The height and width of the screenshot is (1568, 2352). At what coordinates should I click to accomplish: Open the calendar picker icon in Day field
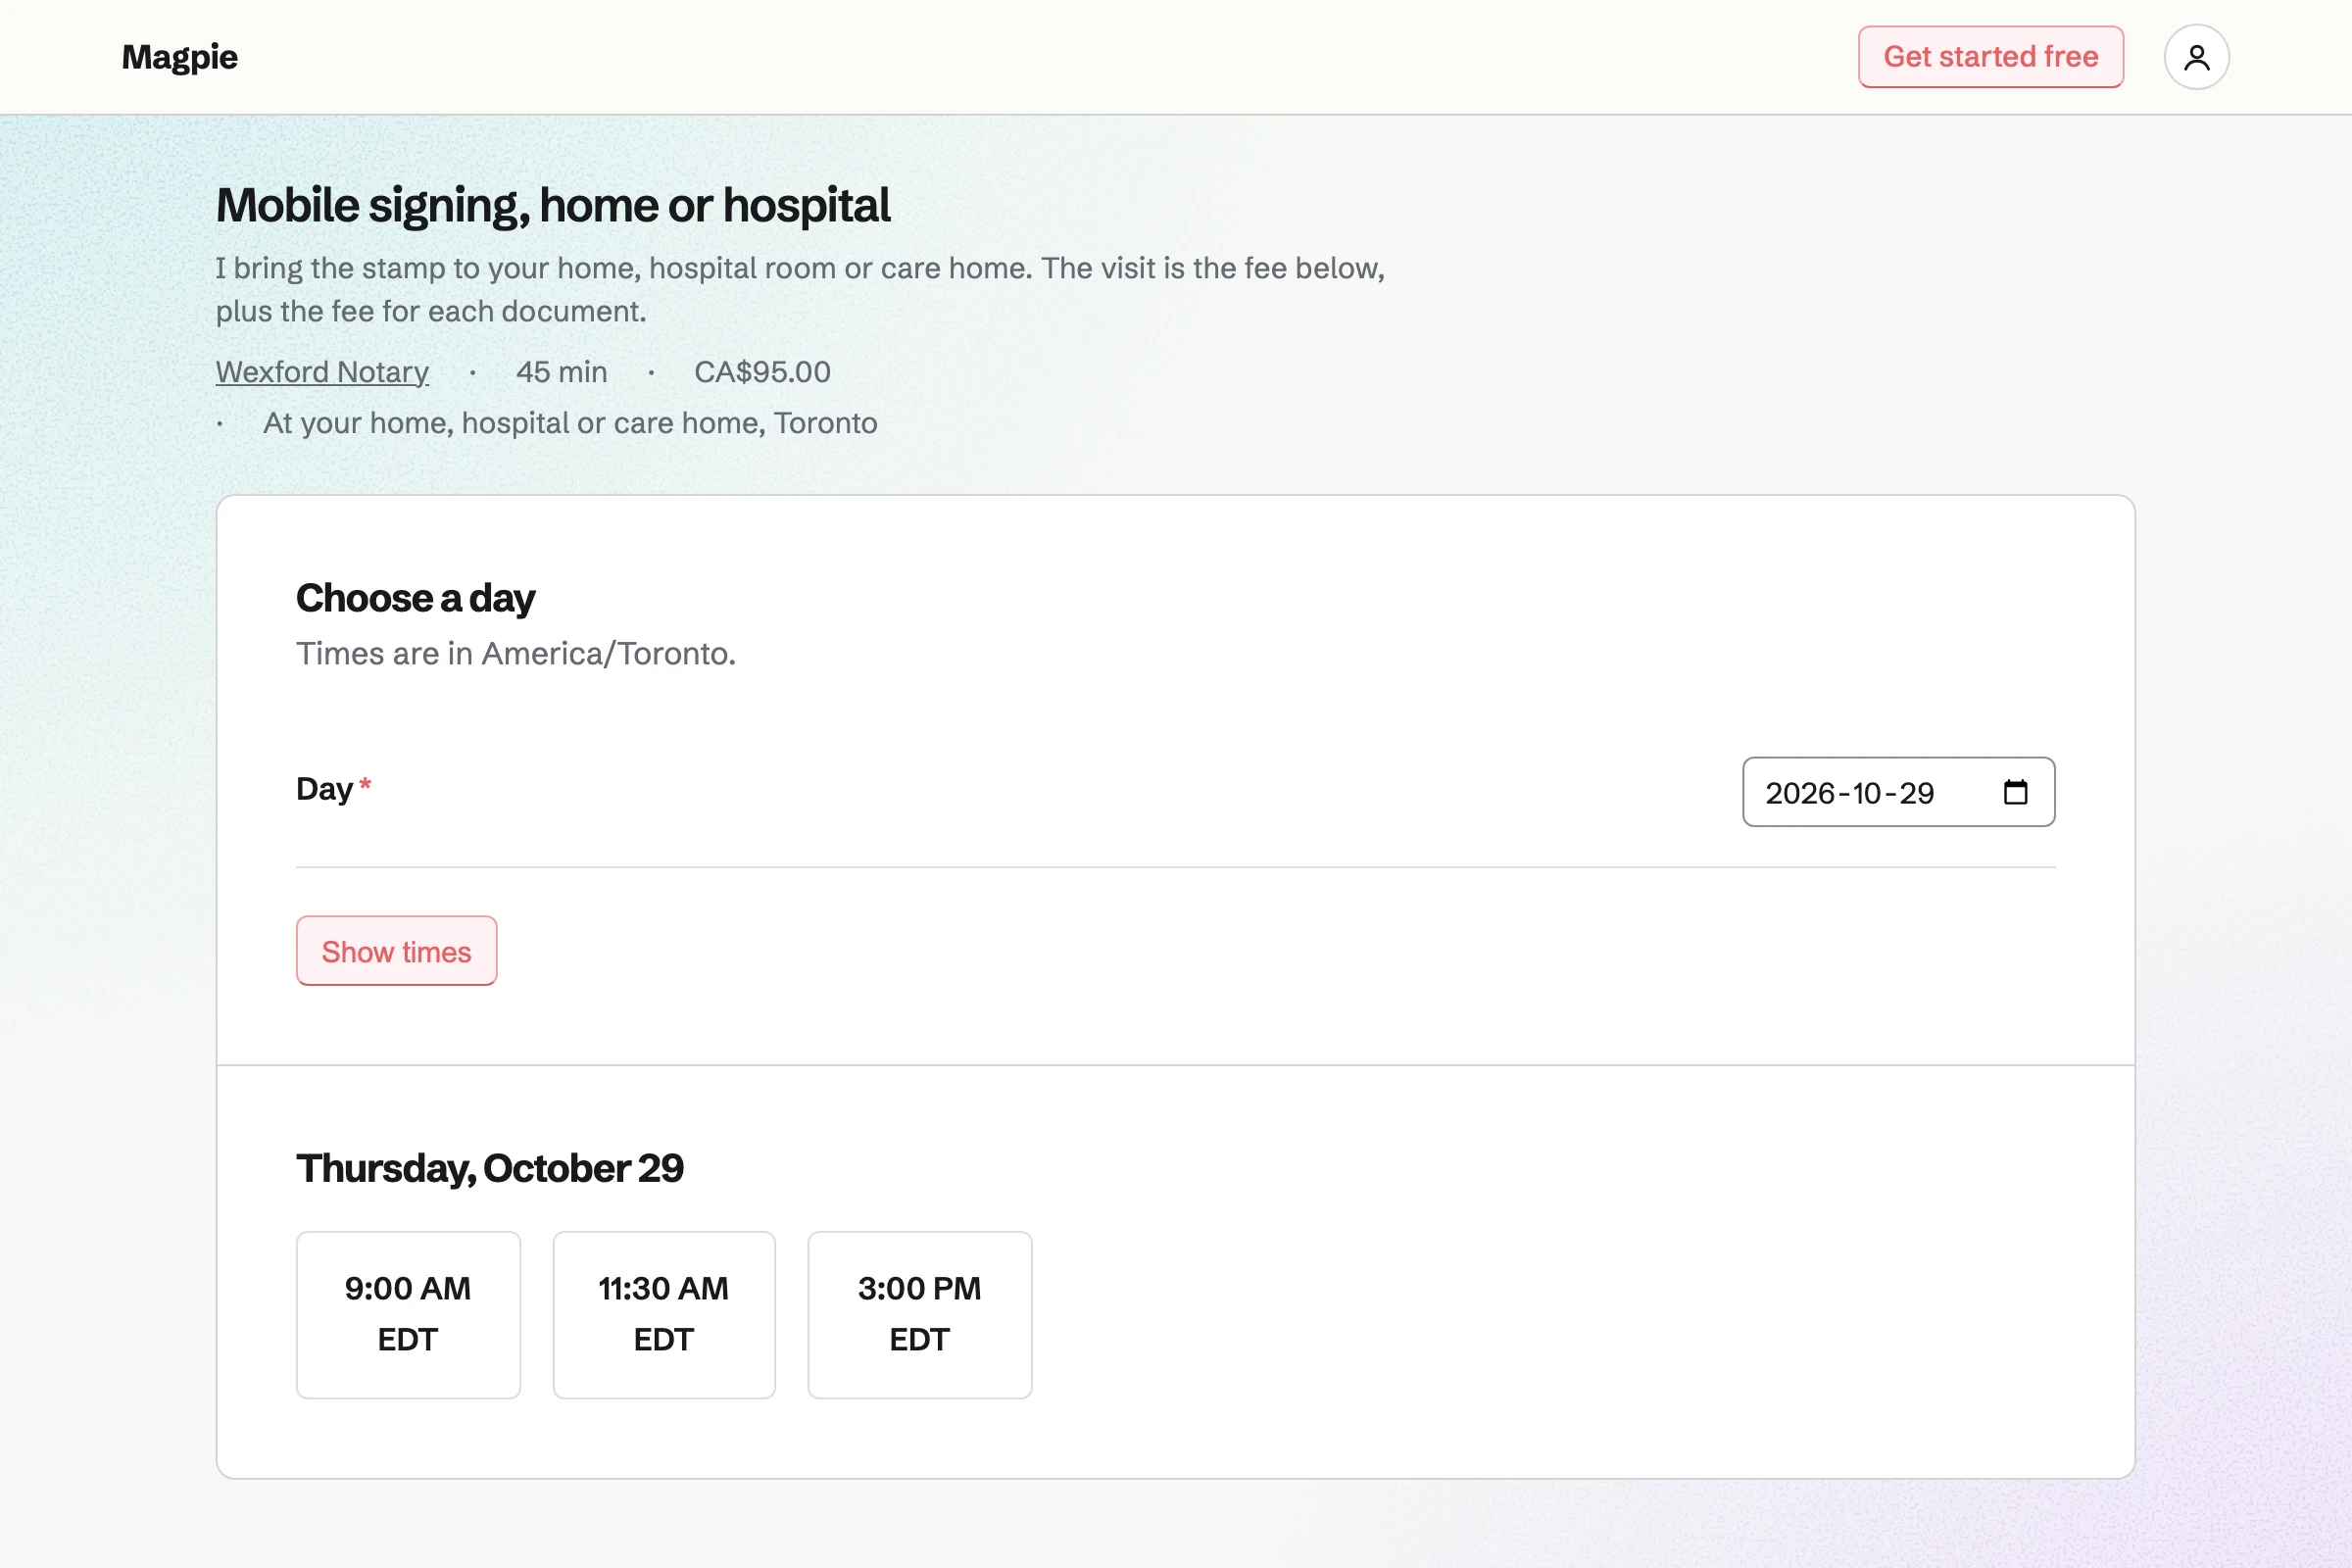click(2015, 792)
